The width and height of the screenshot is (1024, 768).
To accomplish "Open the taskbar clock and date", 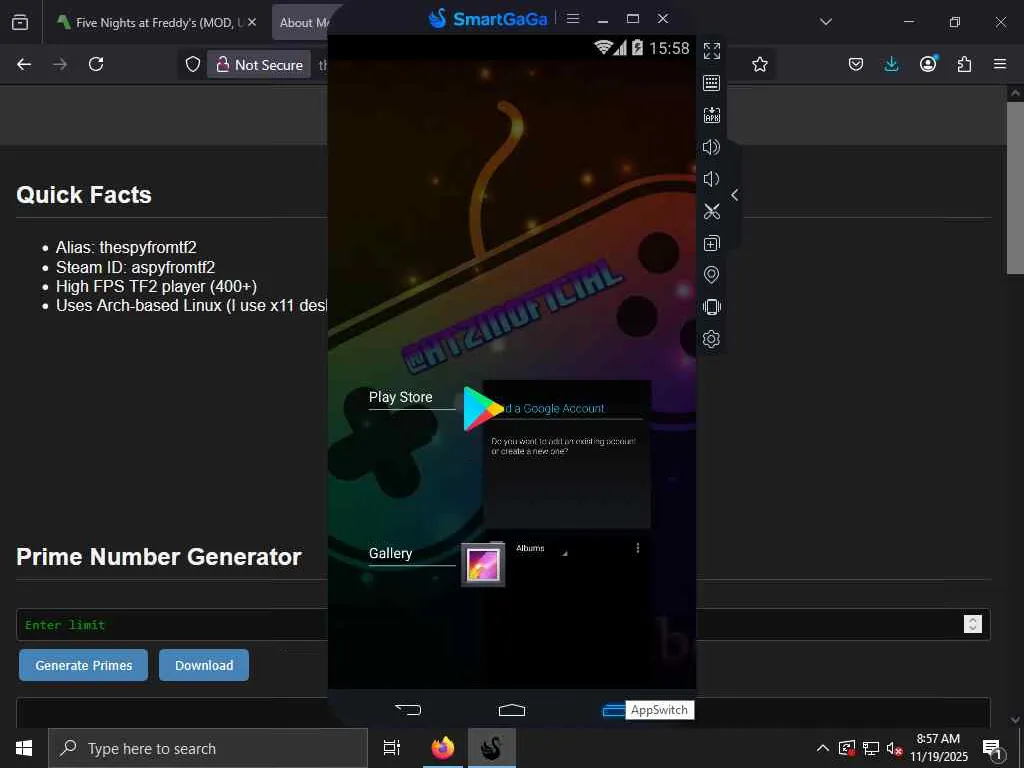I will (x=938, y=748).
